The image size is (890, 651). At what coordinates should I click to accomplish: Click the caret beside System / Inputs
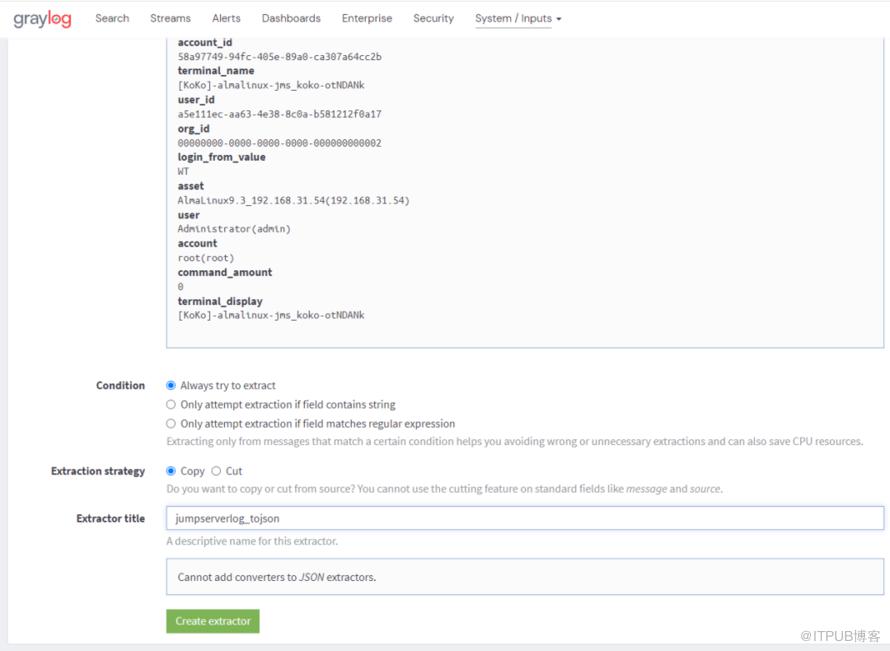(x=559, y=19)
